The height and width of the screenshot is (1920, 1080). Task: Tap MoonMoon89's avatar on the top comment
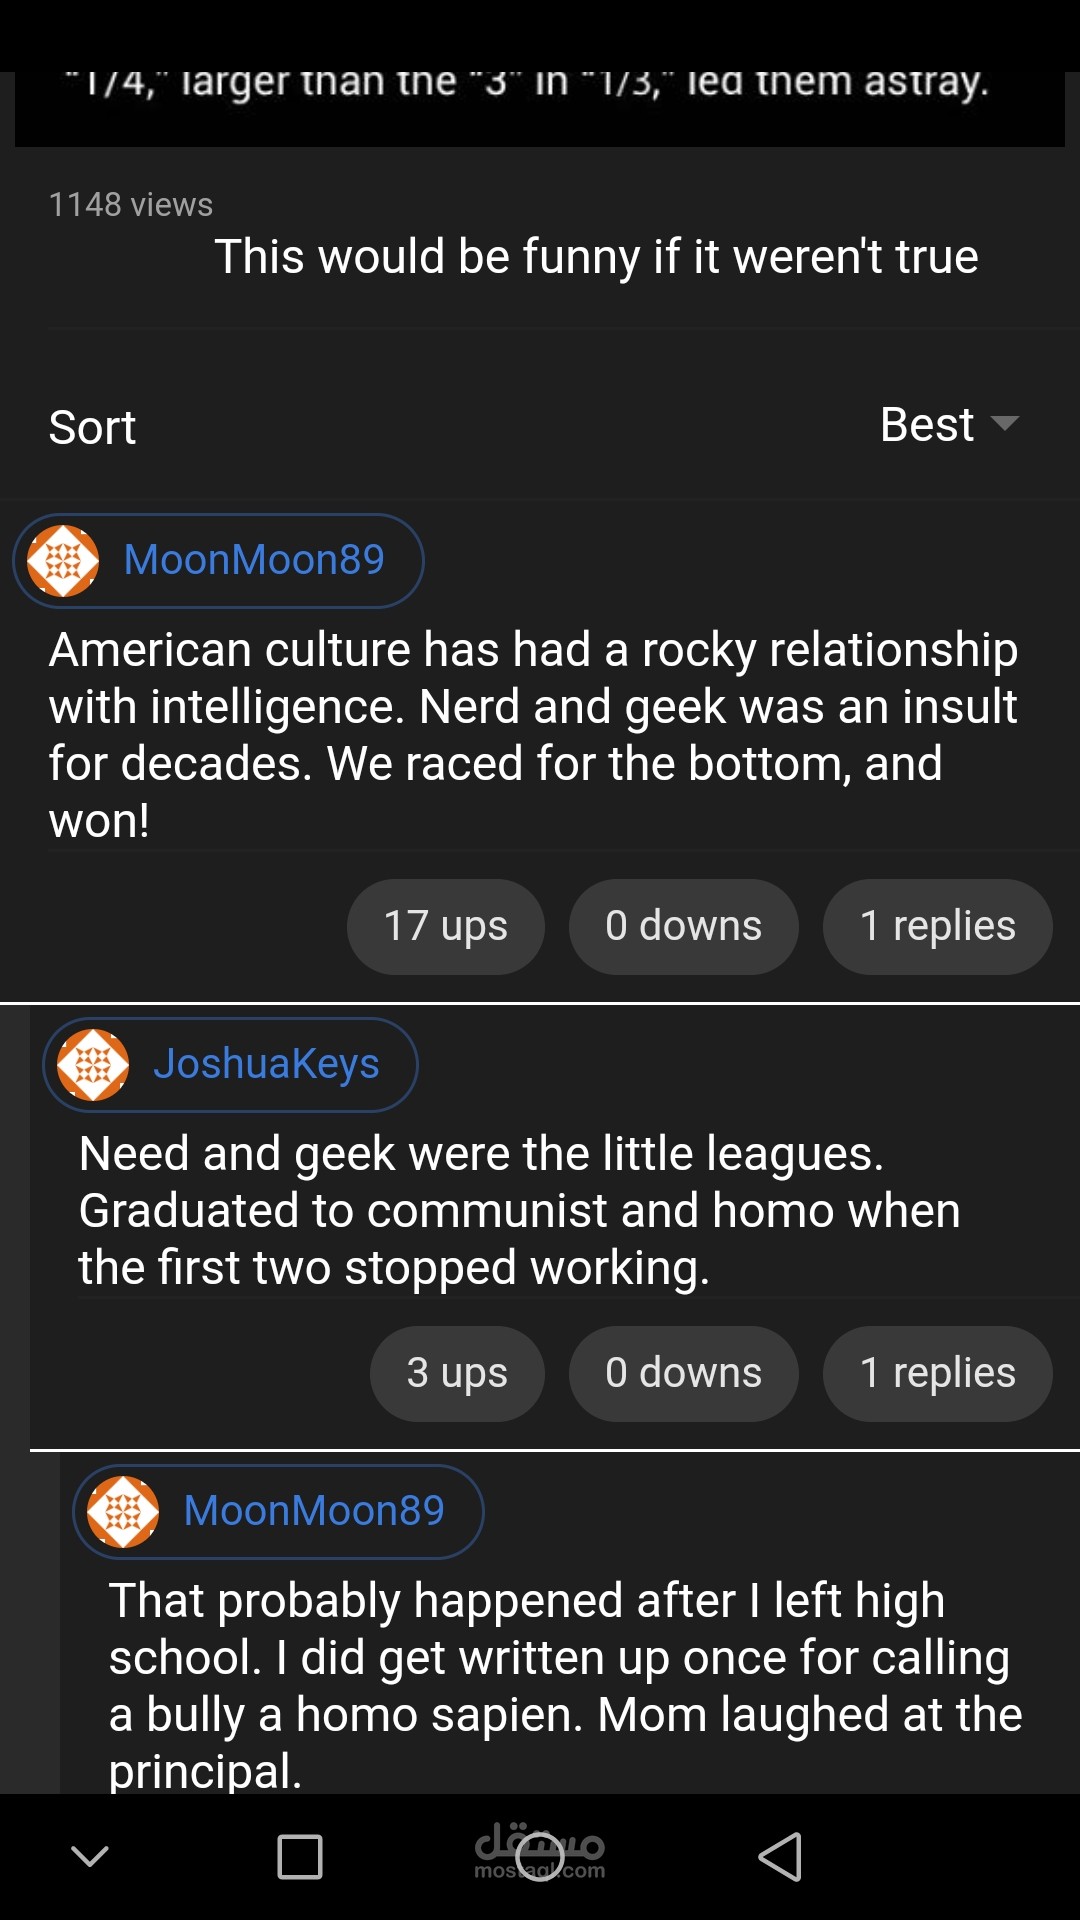[63, 561]
